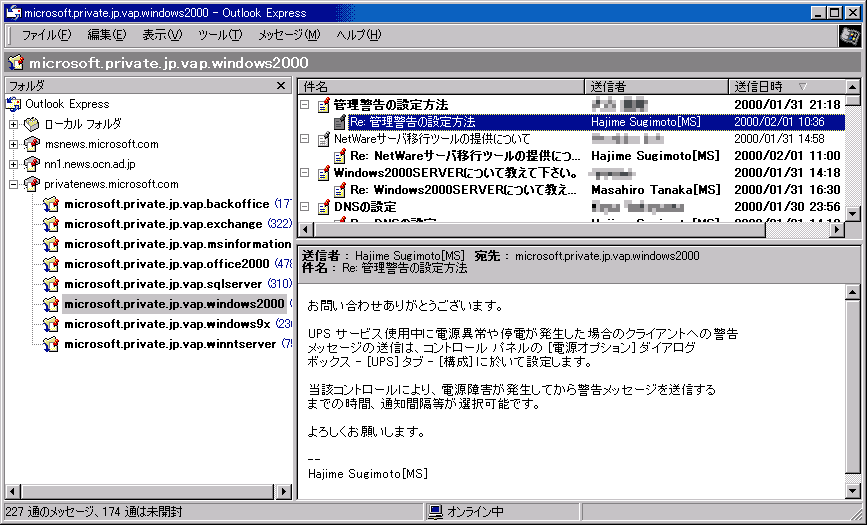This screenshot has height=525, width=867.
Task: Click the online status icon in status bar
Action: coord(435,512)
